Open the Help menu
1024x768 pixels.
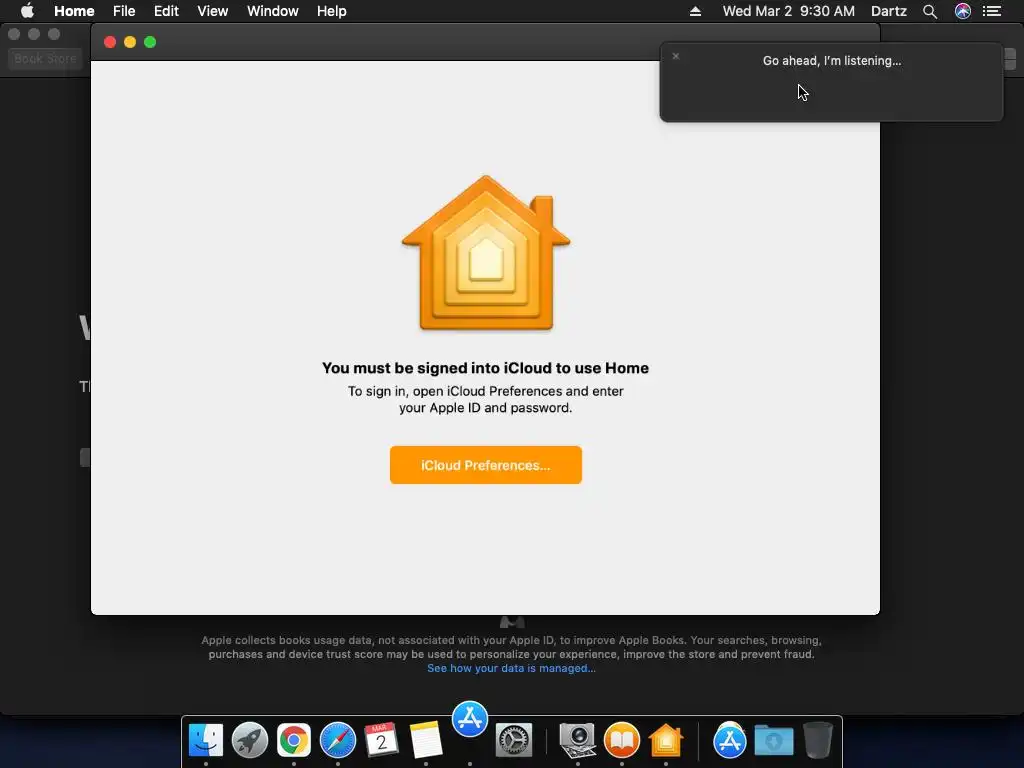point(331,11)
